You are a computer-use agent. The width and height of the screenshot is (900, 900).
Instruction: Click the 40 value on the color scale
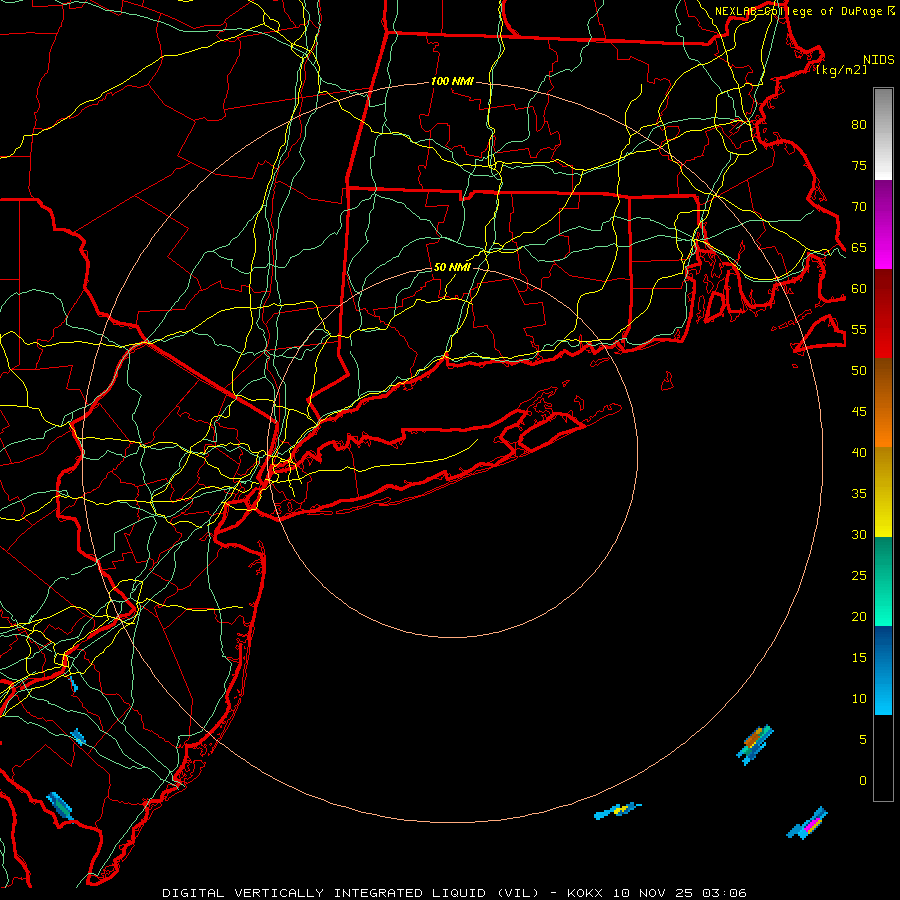[x=859, y=453]
